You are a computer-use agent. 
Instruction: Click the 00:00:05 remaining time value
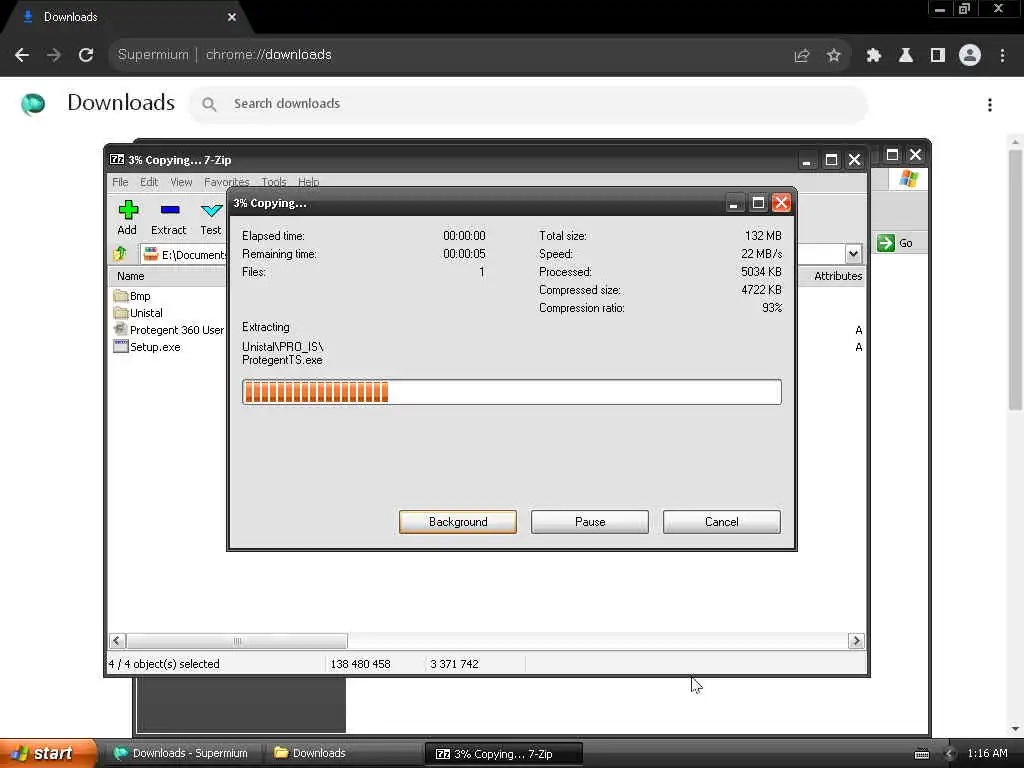click(x=464, y=253)
